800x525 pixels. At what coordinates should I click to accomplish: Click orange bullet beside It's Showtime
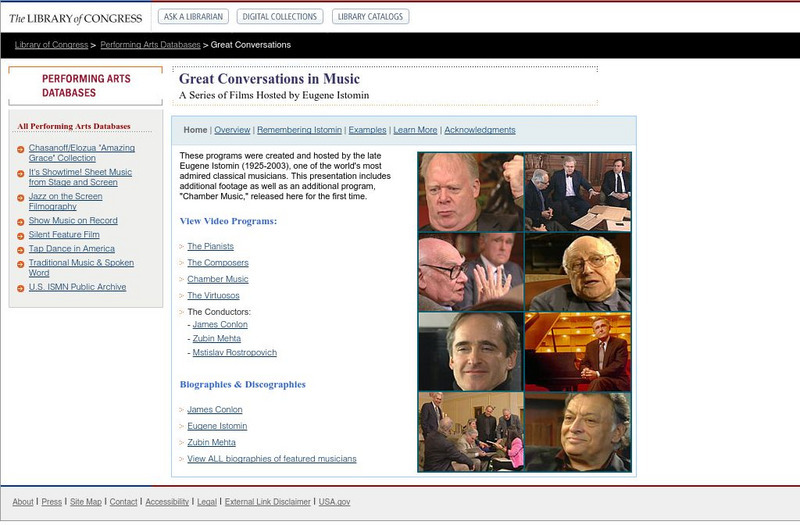pyautogui.click(x=20, y=173)
